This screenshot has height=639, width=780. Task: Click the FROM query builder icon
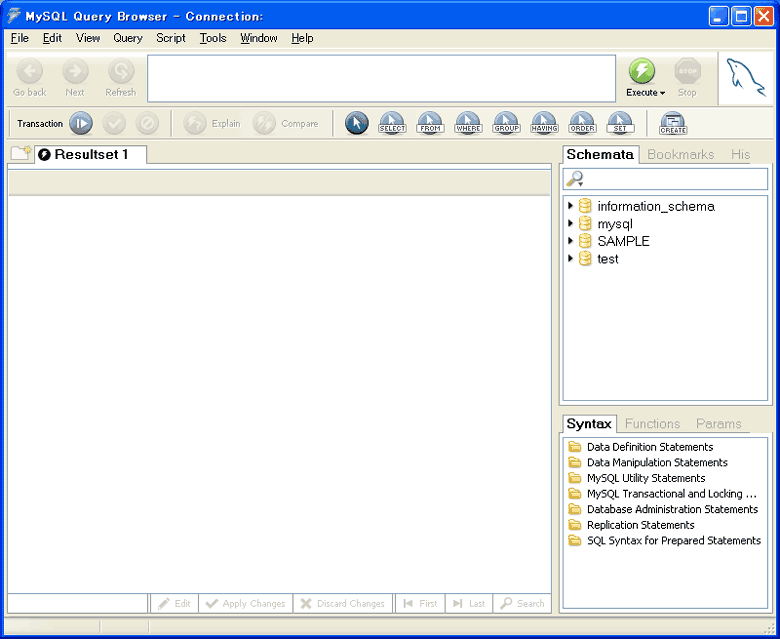click(x=430, y=123)
